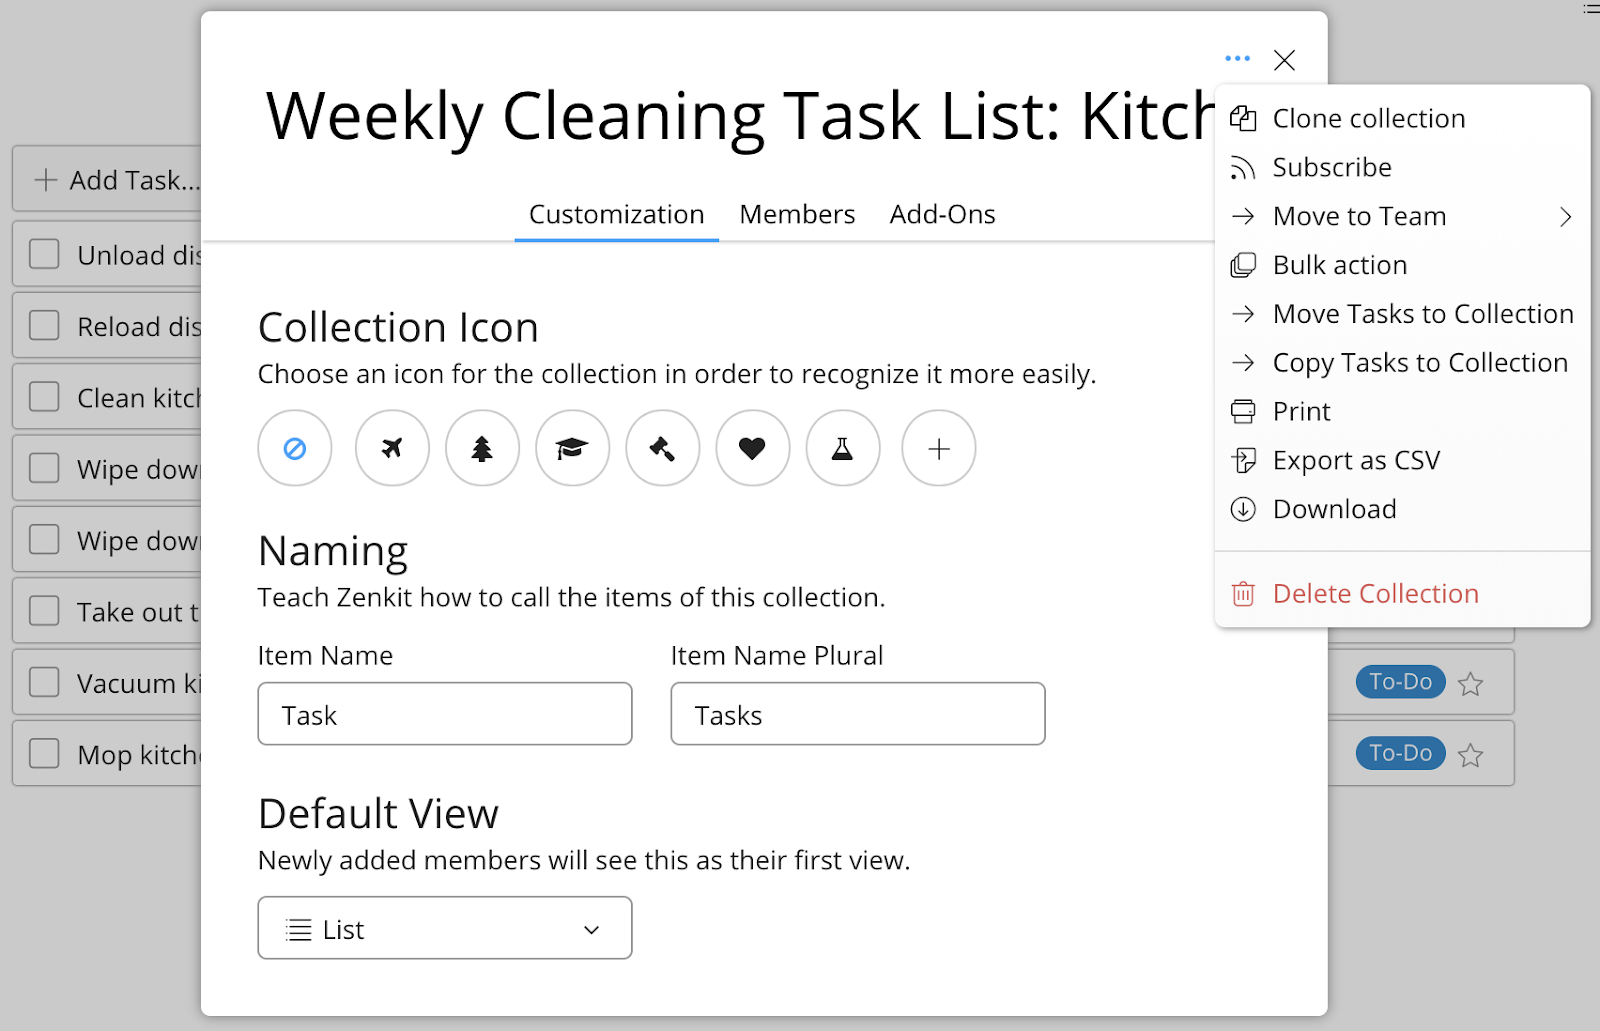Click the red trash icon
1600x1031 pixels.
[x=1243, y=594]
